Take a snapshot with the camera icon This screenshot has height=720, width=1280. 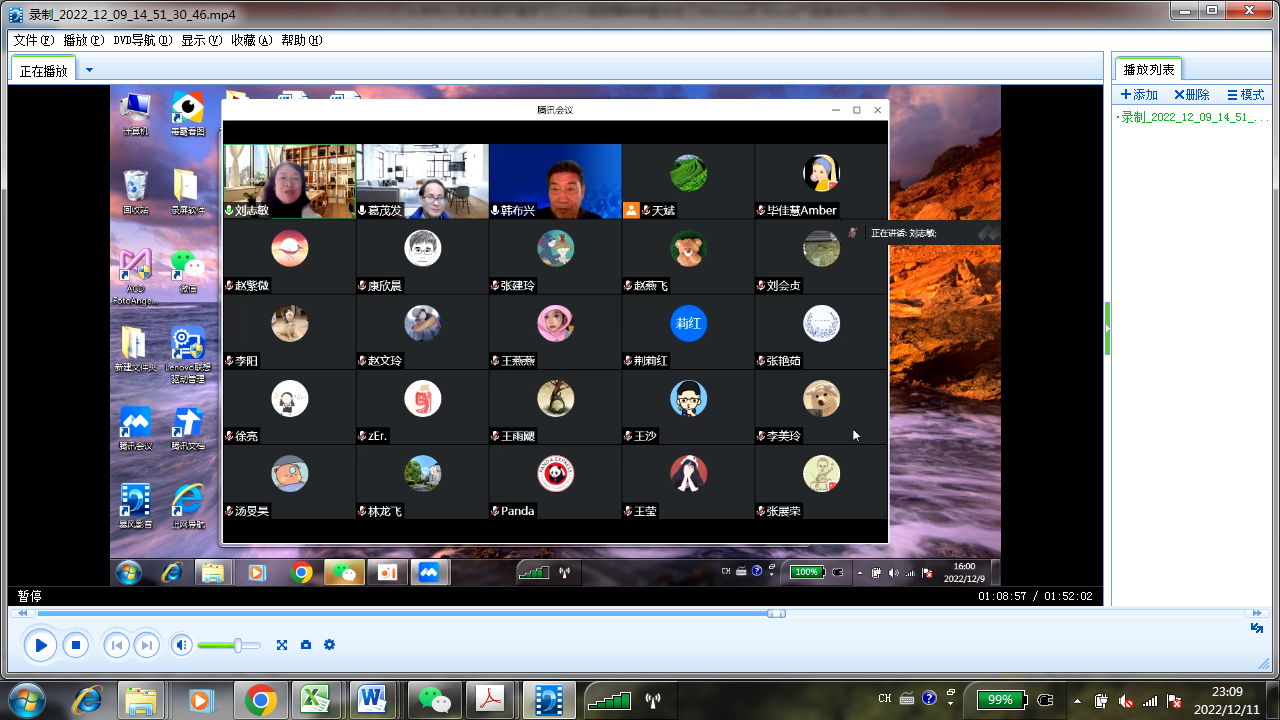click(306, 645)
